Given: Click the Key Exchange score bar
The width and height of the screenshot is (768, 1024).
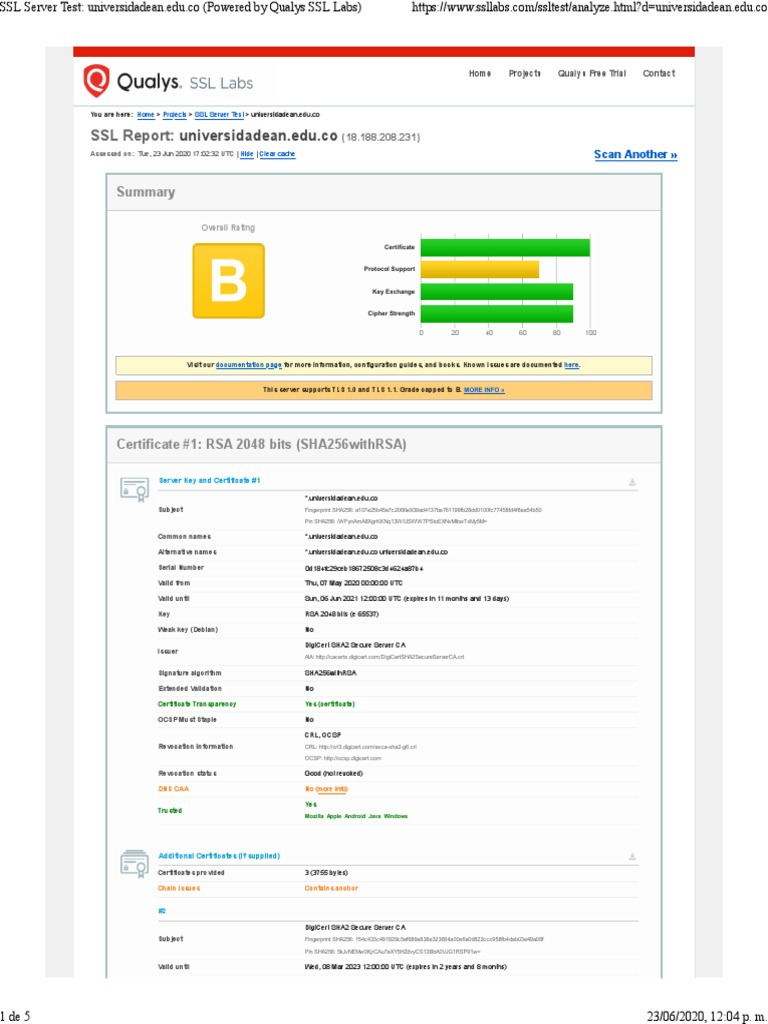Looking at the screenshot, I should coord(497,292).
